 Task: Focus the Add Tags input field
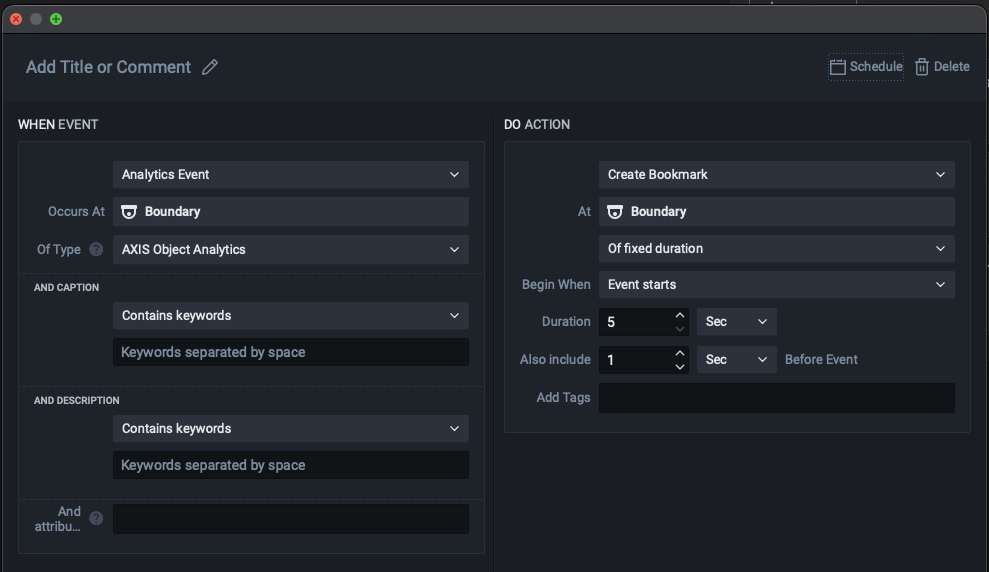point(776,398)
